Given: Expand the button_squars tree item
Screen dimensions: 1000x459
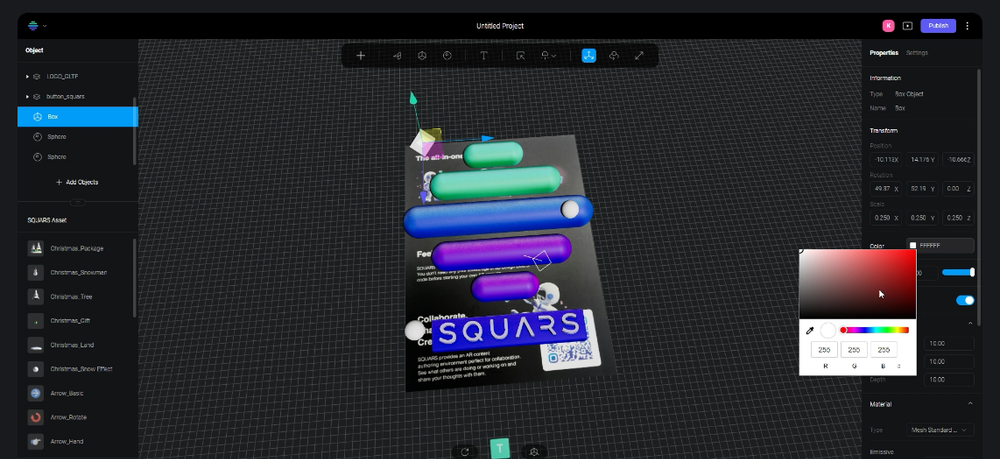Looking at the screenshot, I should (27, 96).
